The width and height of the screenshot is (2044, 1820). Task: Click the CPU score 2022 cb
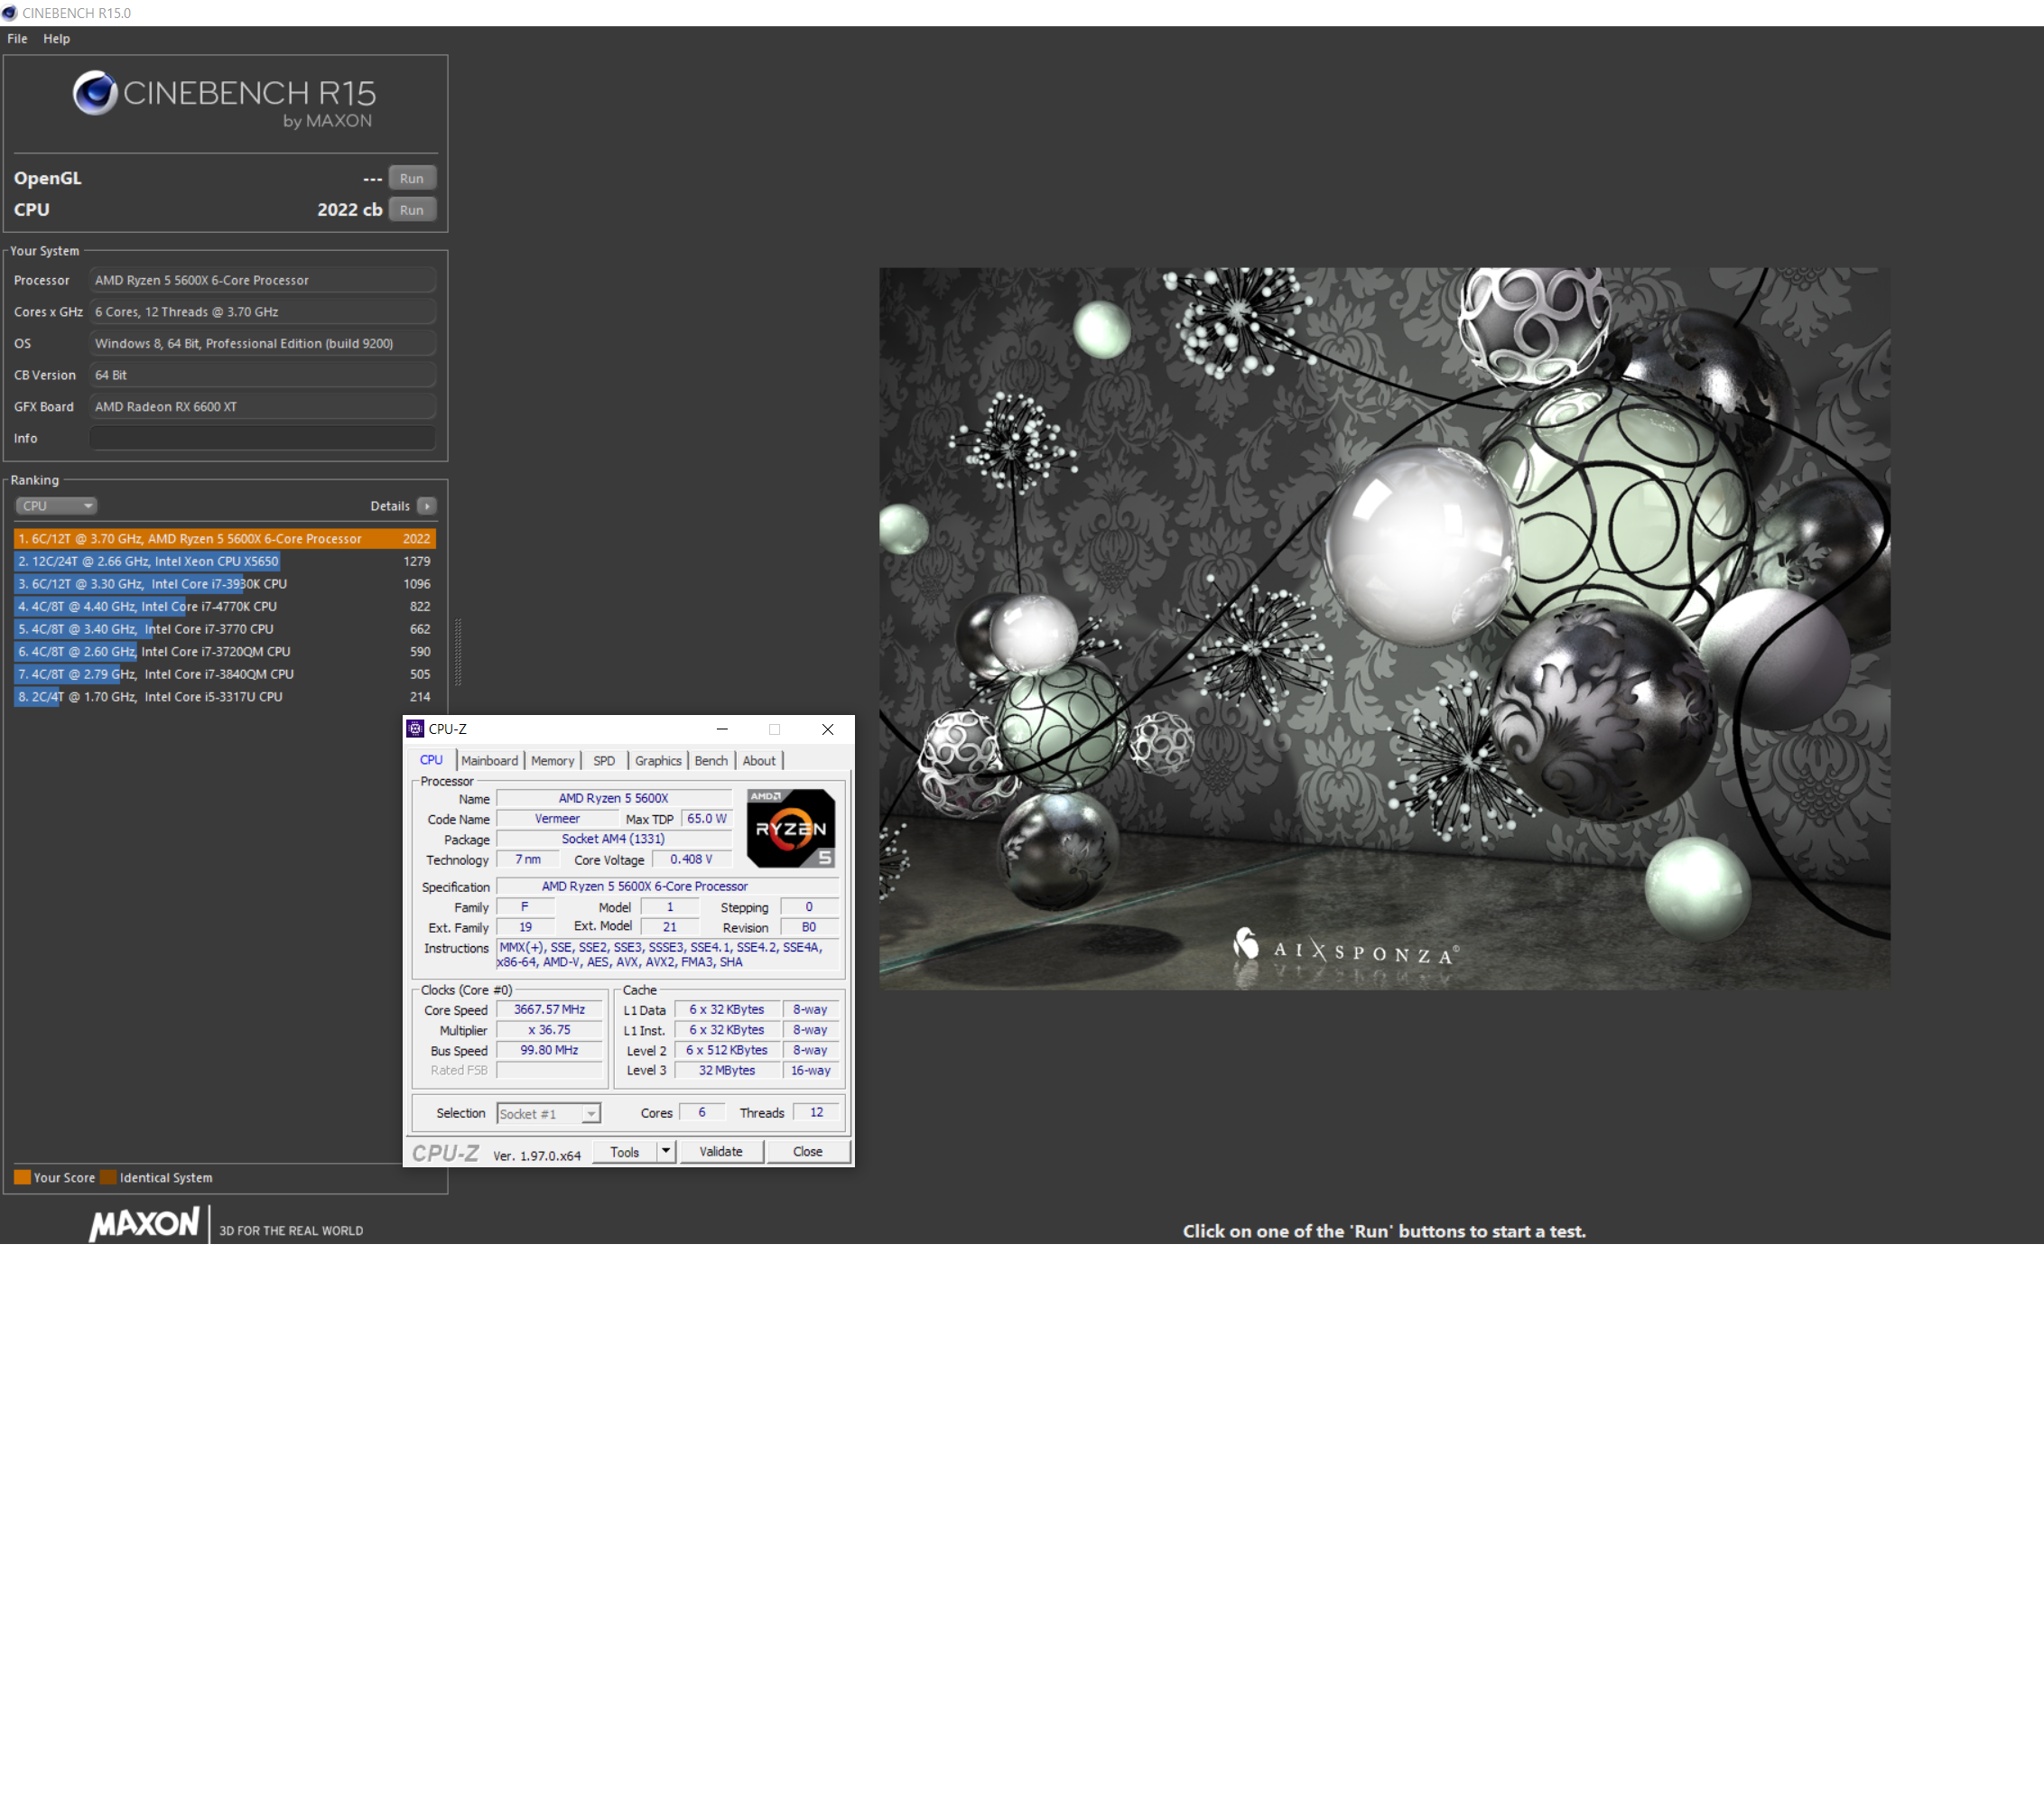click(x=349, y=210)
